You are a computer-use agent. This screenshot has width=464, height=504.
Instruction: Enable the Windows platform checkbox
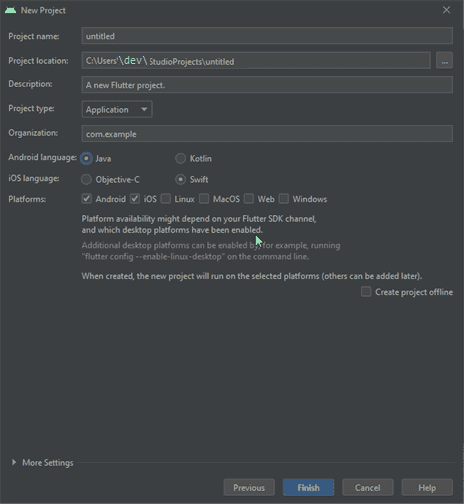coord(284,199)
